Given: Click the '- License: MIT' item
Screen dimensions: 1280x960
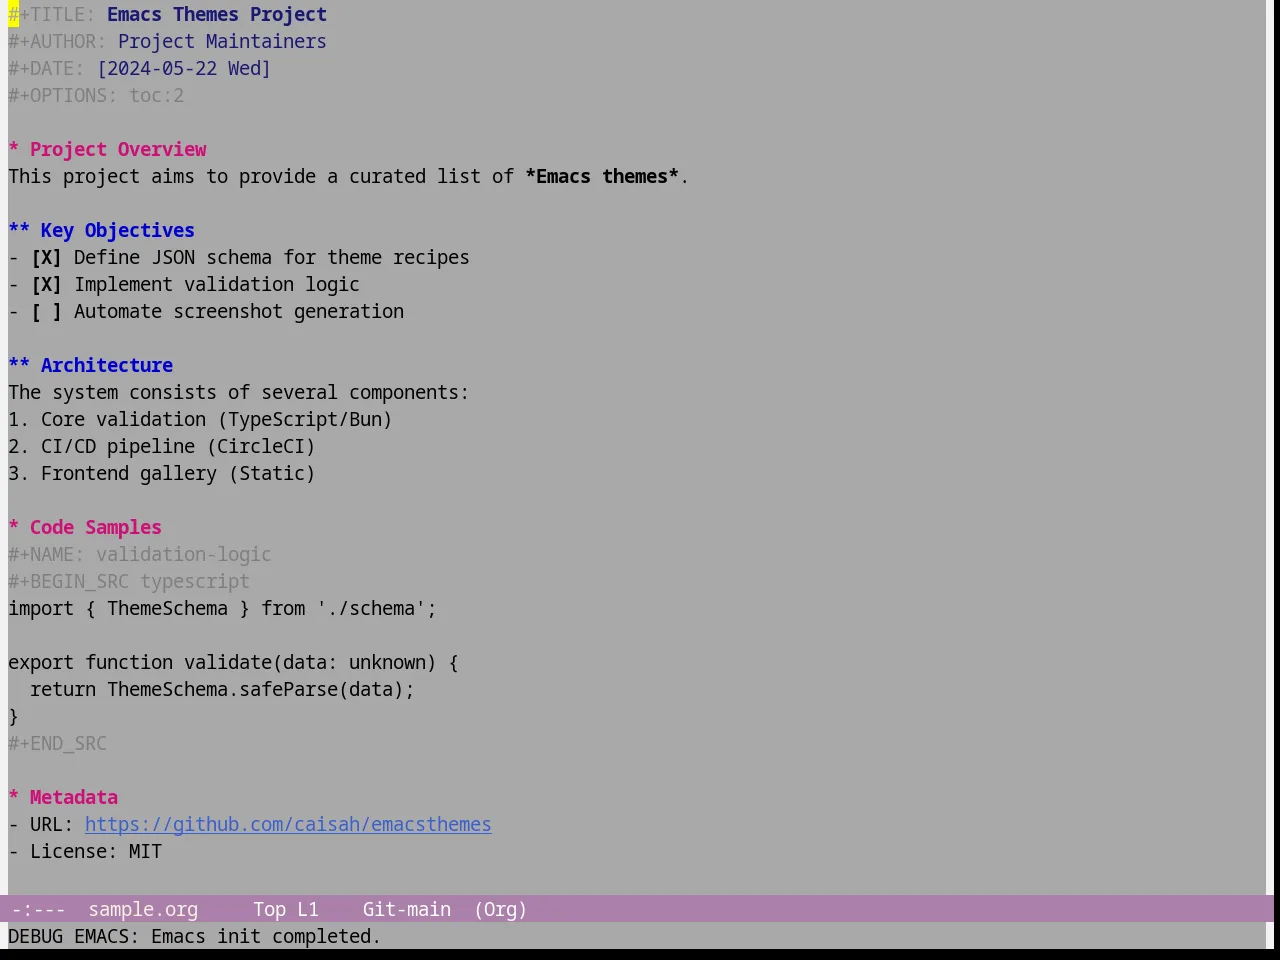Looking at the screenshot, I should pos(85,852).
